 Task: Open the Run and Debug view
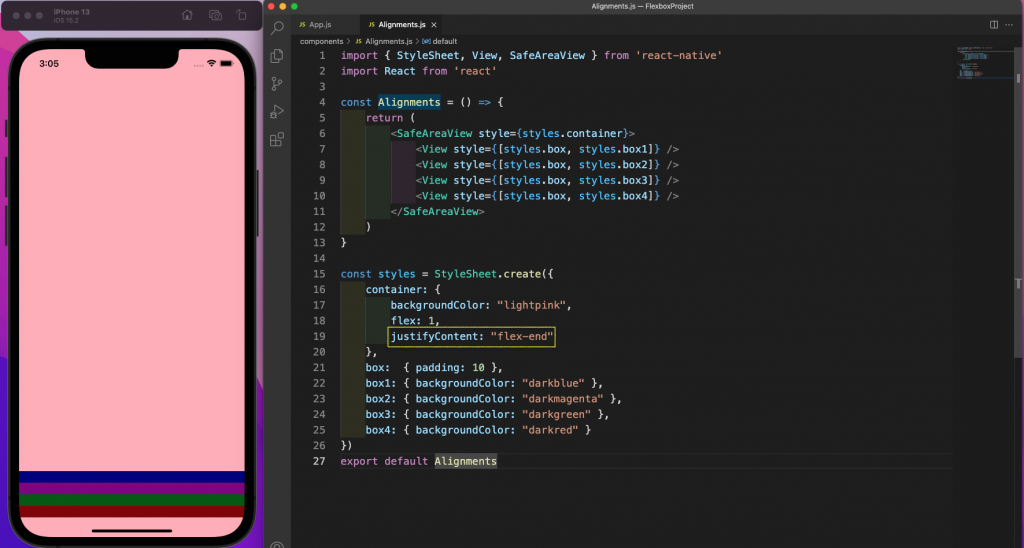(277, 112)
